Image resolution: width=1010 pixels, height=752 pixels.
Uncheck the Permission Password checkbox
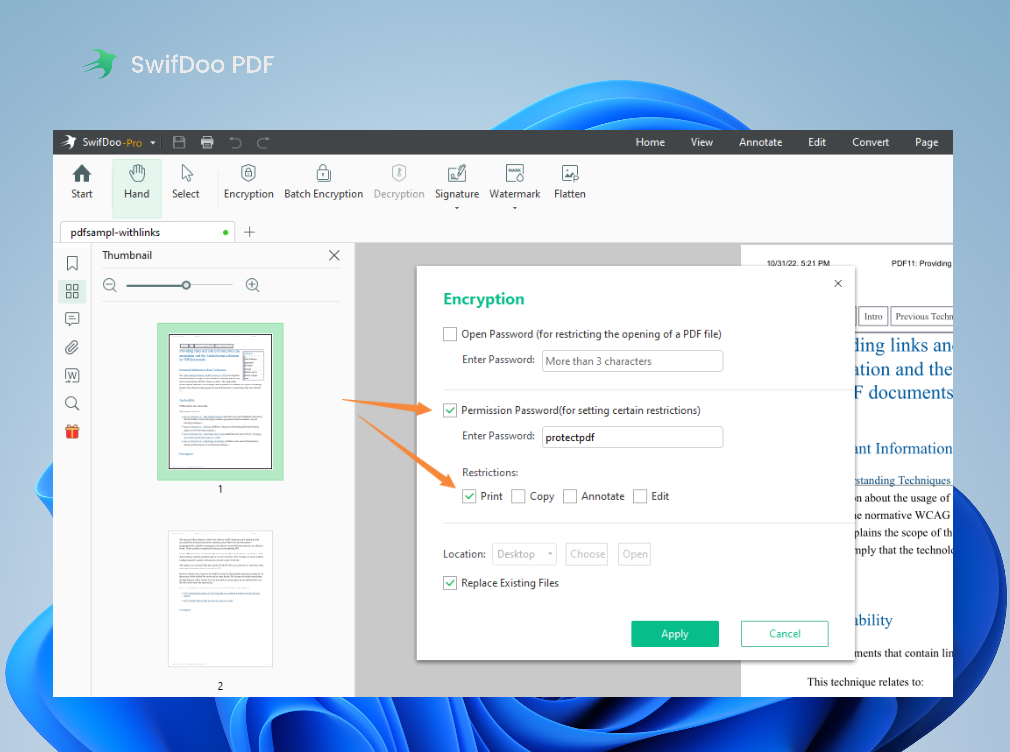450,410
